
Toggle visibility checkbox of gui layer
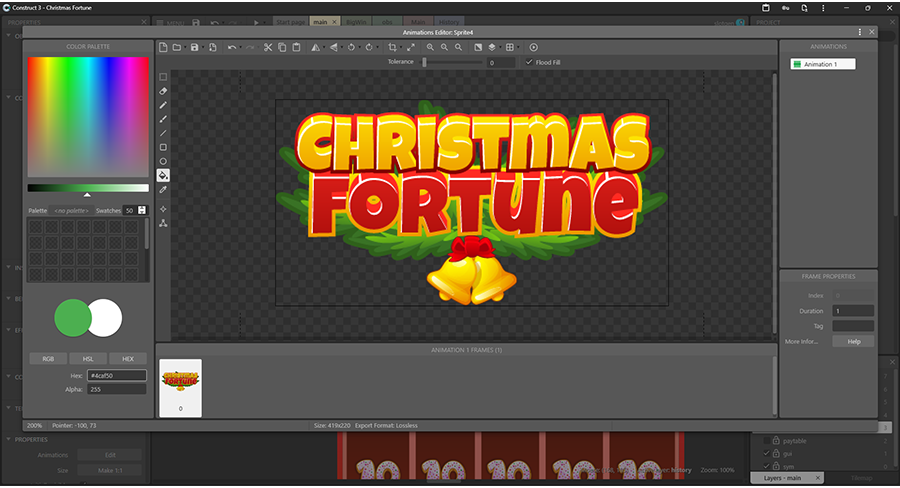(x=768, y=453)
